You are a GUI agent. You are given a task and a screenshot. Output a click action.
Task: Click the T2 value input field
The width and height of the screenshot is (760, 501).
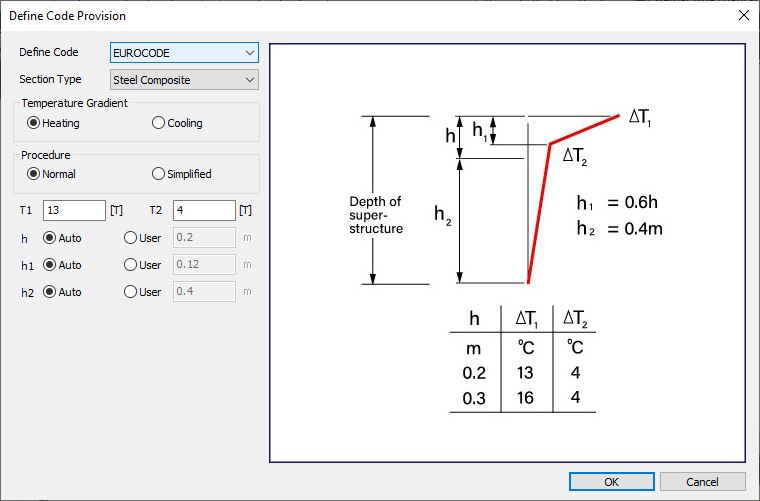tap(204, 210)
